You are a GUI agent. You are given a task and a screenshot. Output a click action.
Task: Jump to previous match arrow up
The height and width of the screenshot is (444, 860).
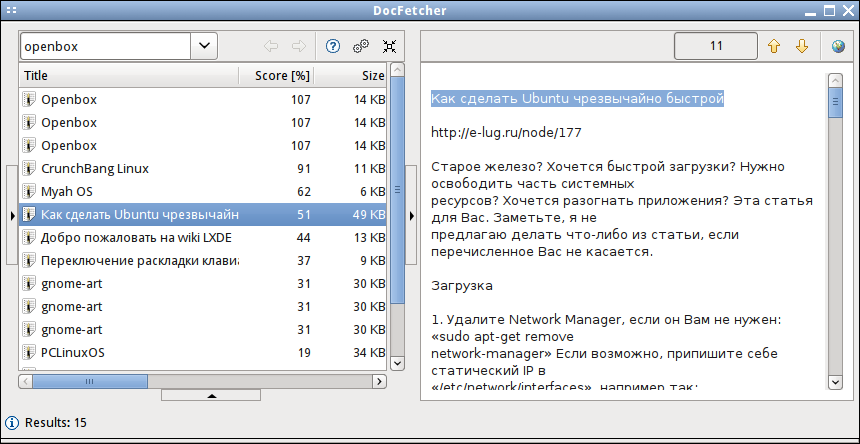tap(774, 47)
